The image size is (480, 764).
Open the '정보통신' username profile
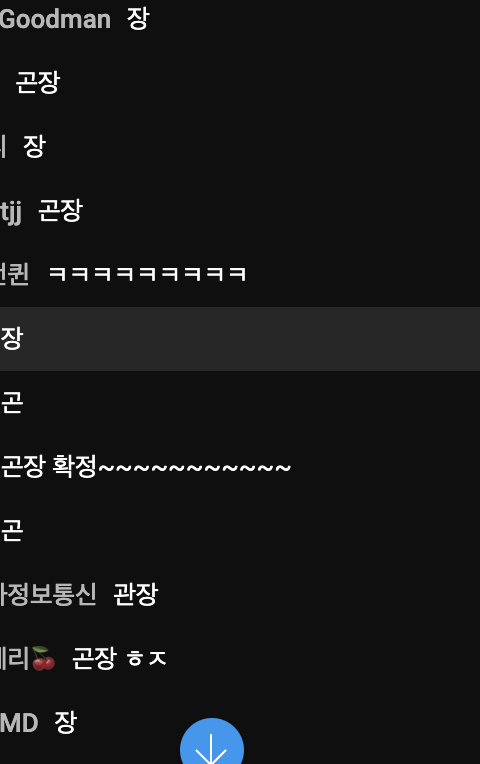pyautogui.click(x=48, y=594)
